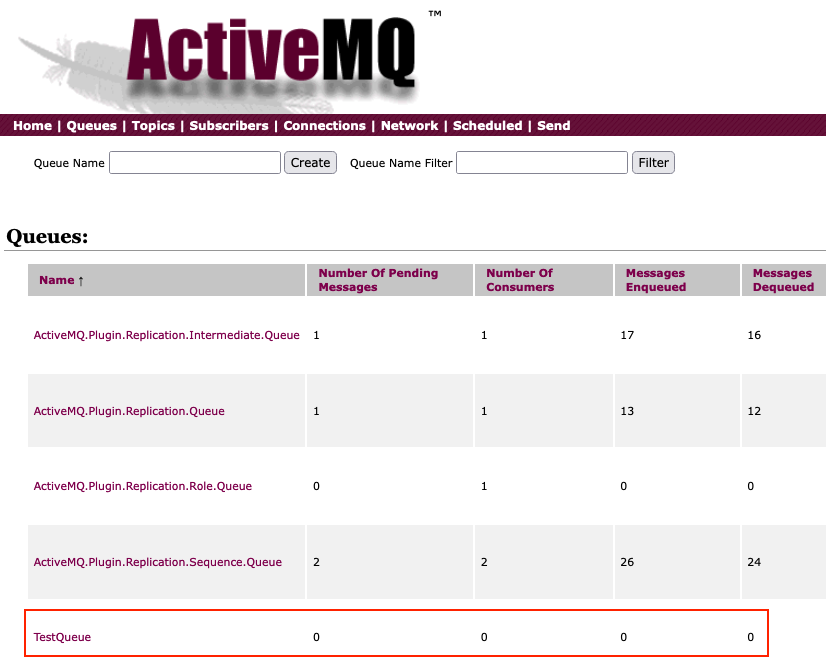
Task: Select dequeued value 16 in Intermediate.Queue row
Action: coord(754,335)
